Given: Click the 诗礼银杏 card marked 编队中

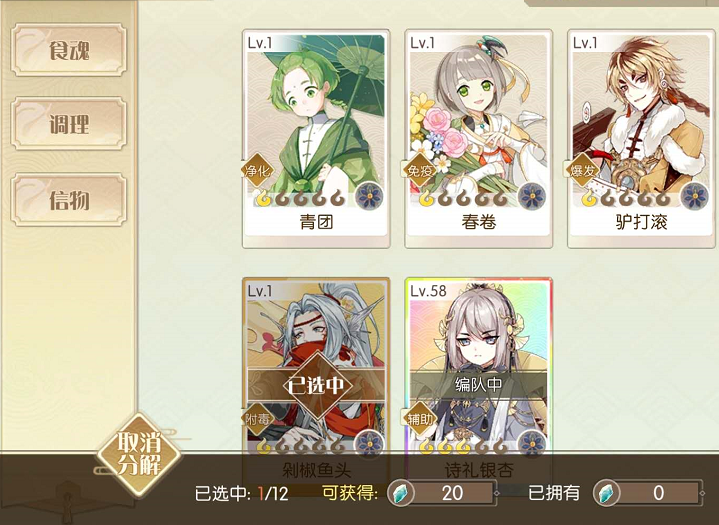Looking at the screenshot, I should (478, 385).
